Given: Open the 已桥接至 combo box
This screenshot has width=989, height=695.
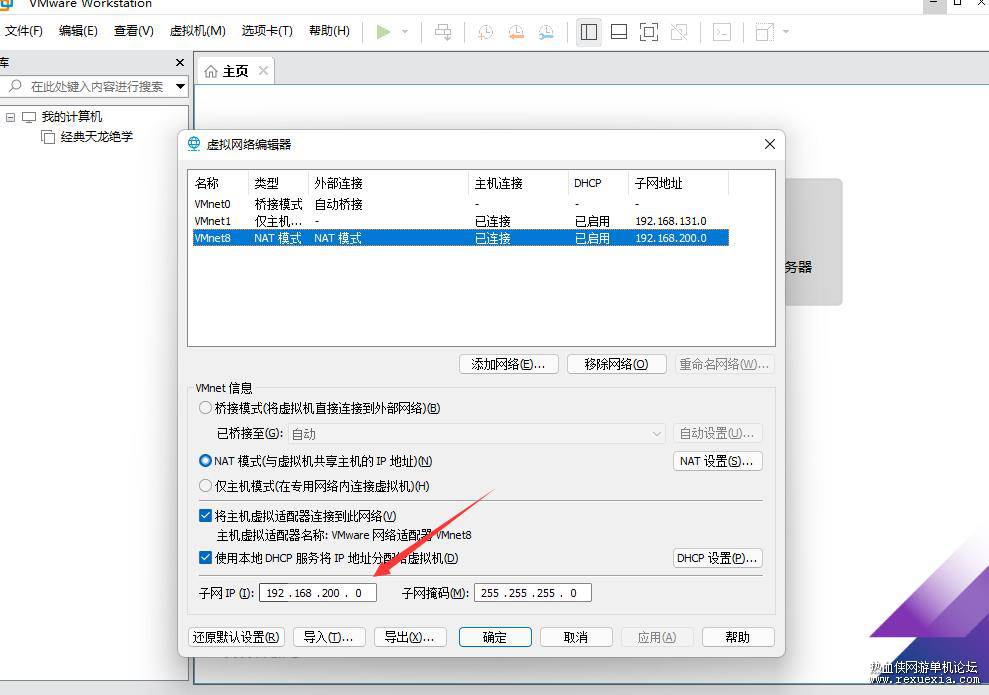Looking at the screenshot, I should click(476, 434).
